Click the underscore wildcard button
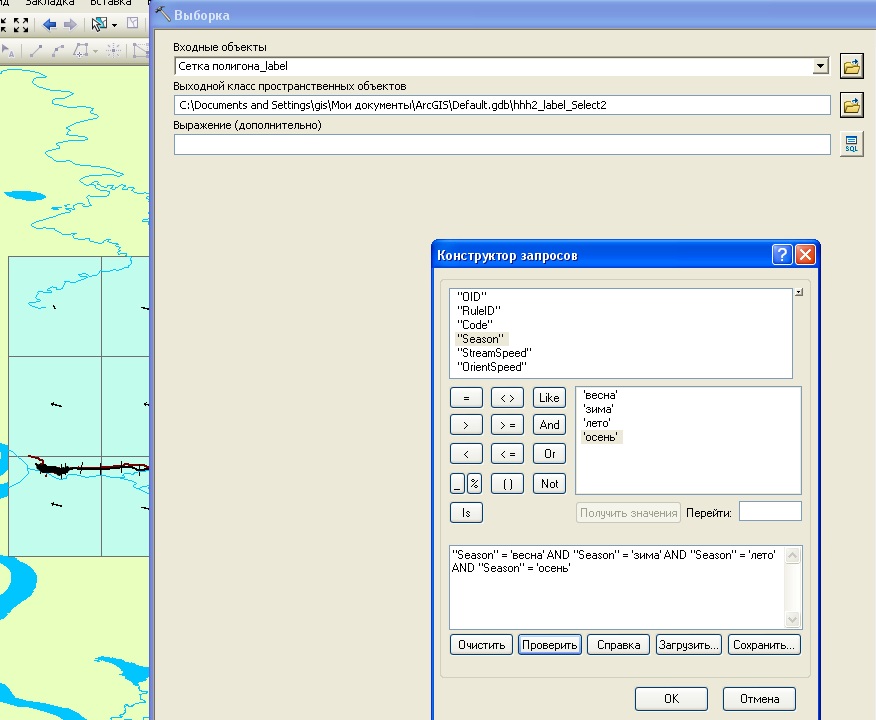 [457, 484]
